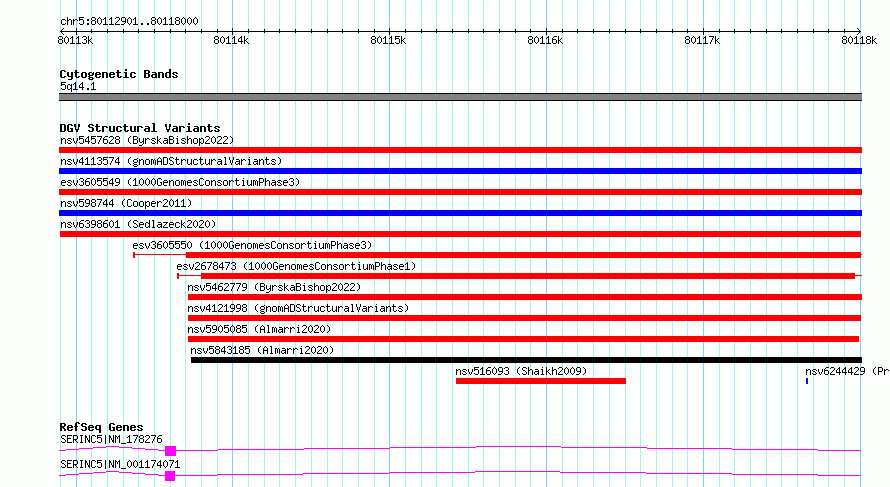Image resolution: width=890 pixels, height=487 pixels.
Task: Click the nsv598744 (Cooper2011) label
Action: tap(126, 203)
